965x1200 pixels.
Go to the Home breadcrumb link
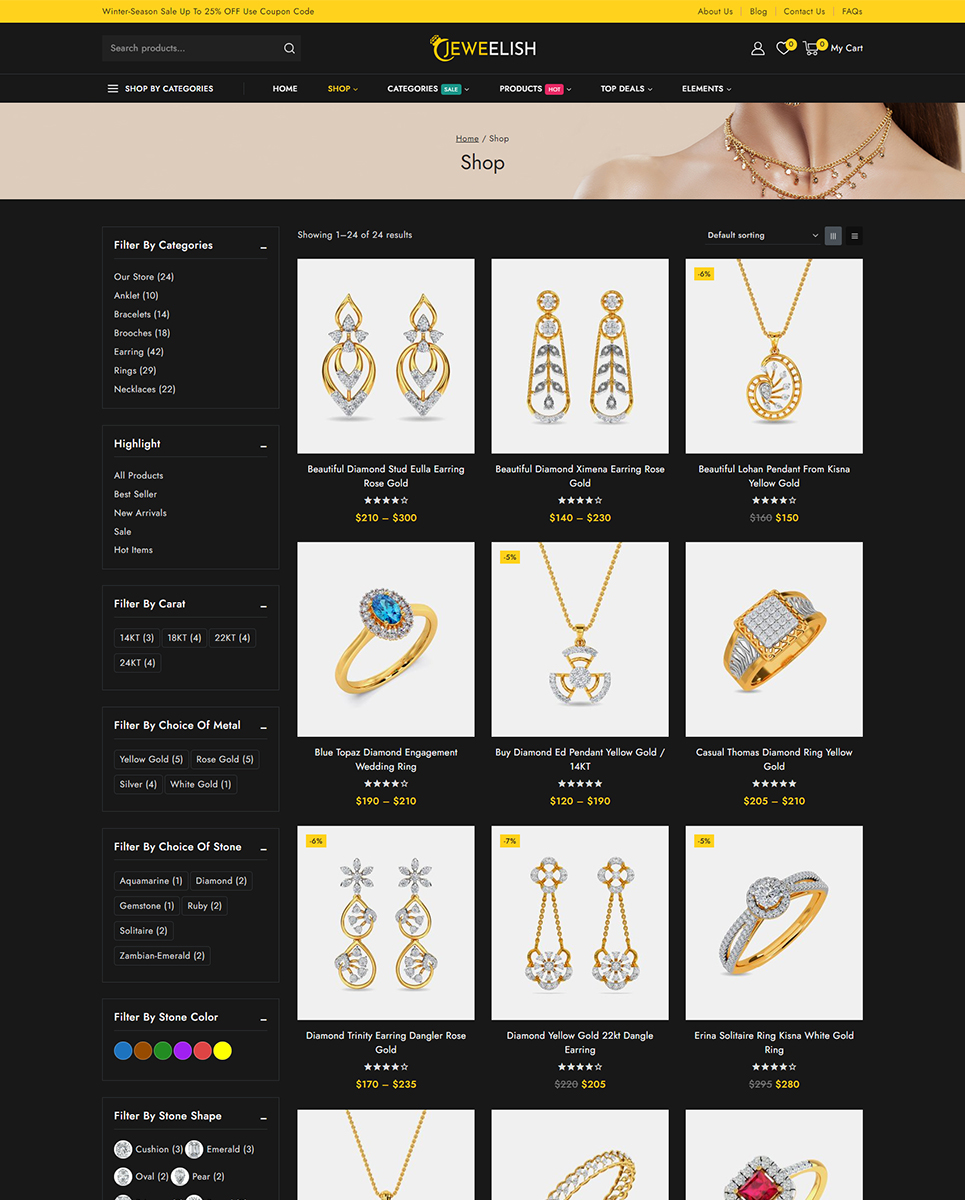click(467, 139)
